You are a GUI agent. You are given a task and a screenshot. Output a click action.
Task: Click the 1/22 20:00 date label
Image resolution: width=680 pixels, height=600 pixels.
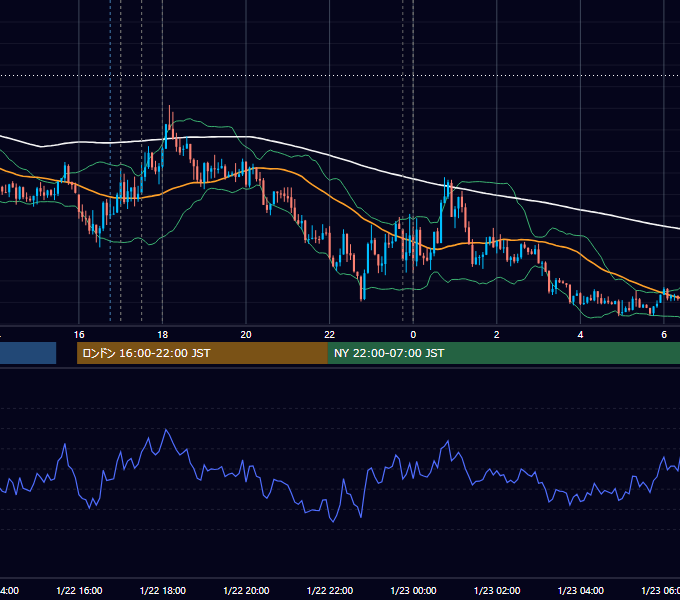click(x=246, y=590)
